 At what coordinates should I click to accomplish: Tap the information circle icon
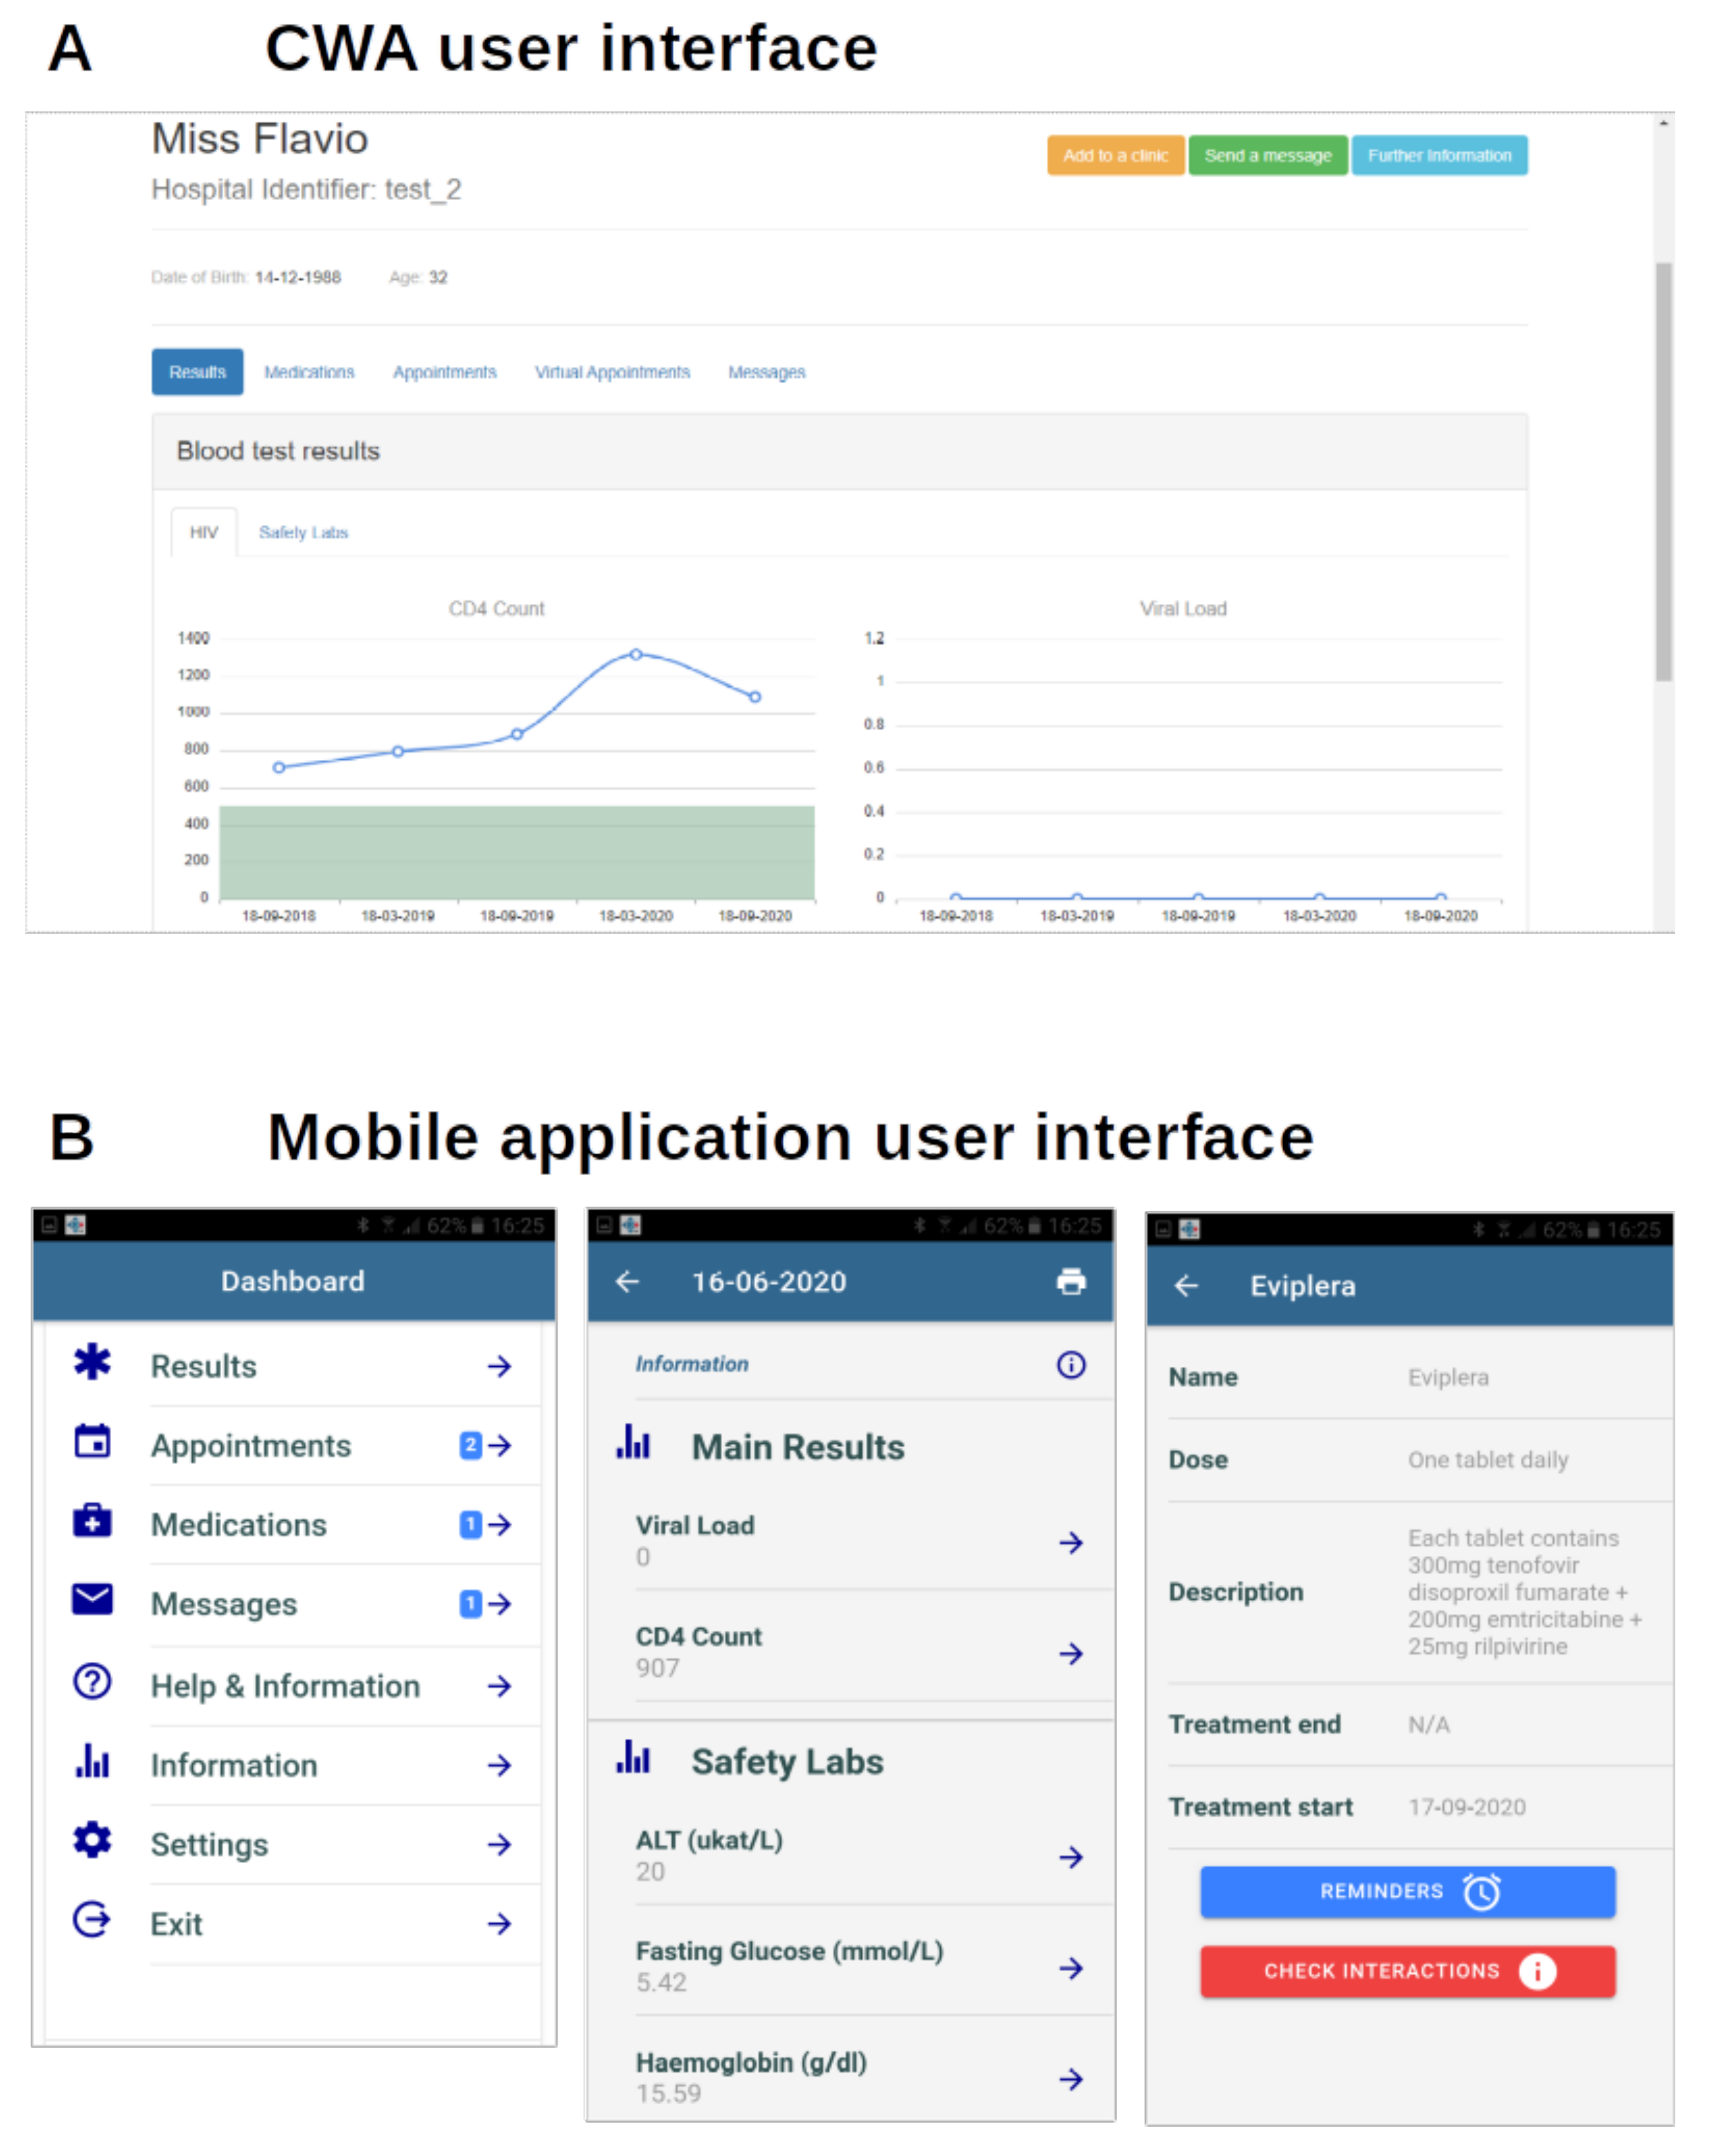coord(1070,1364)
